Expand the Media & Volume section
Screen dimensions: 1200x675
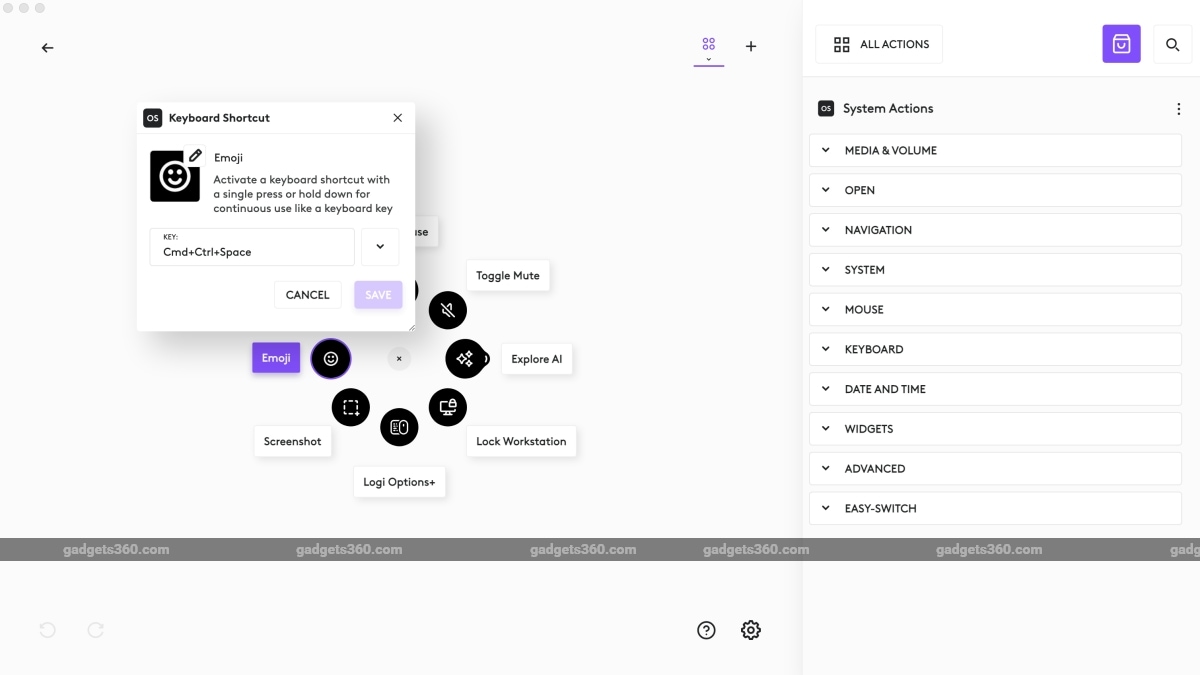coord(995,150)
